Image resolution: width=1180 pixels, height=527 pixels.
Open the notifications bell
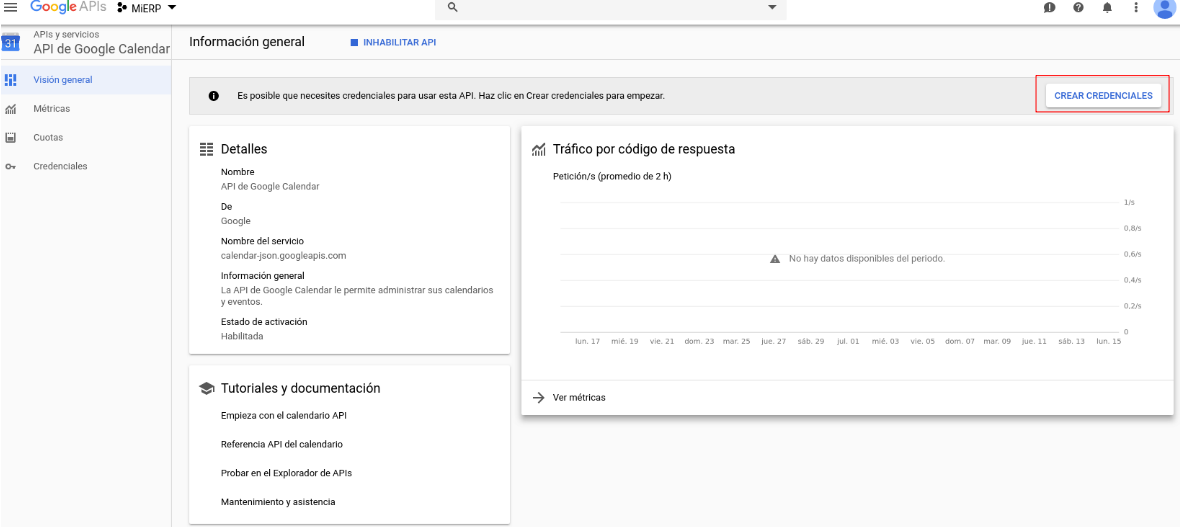(x=1107, y=8)
